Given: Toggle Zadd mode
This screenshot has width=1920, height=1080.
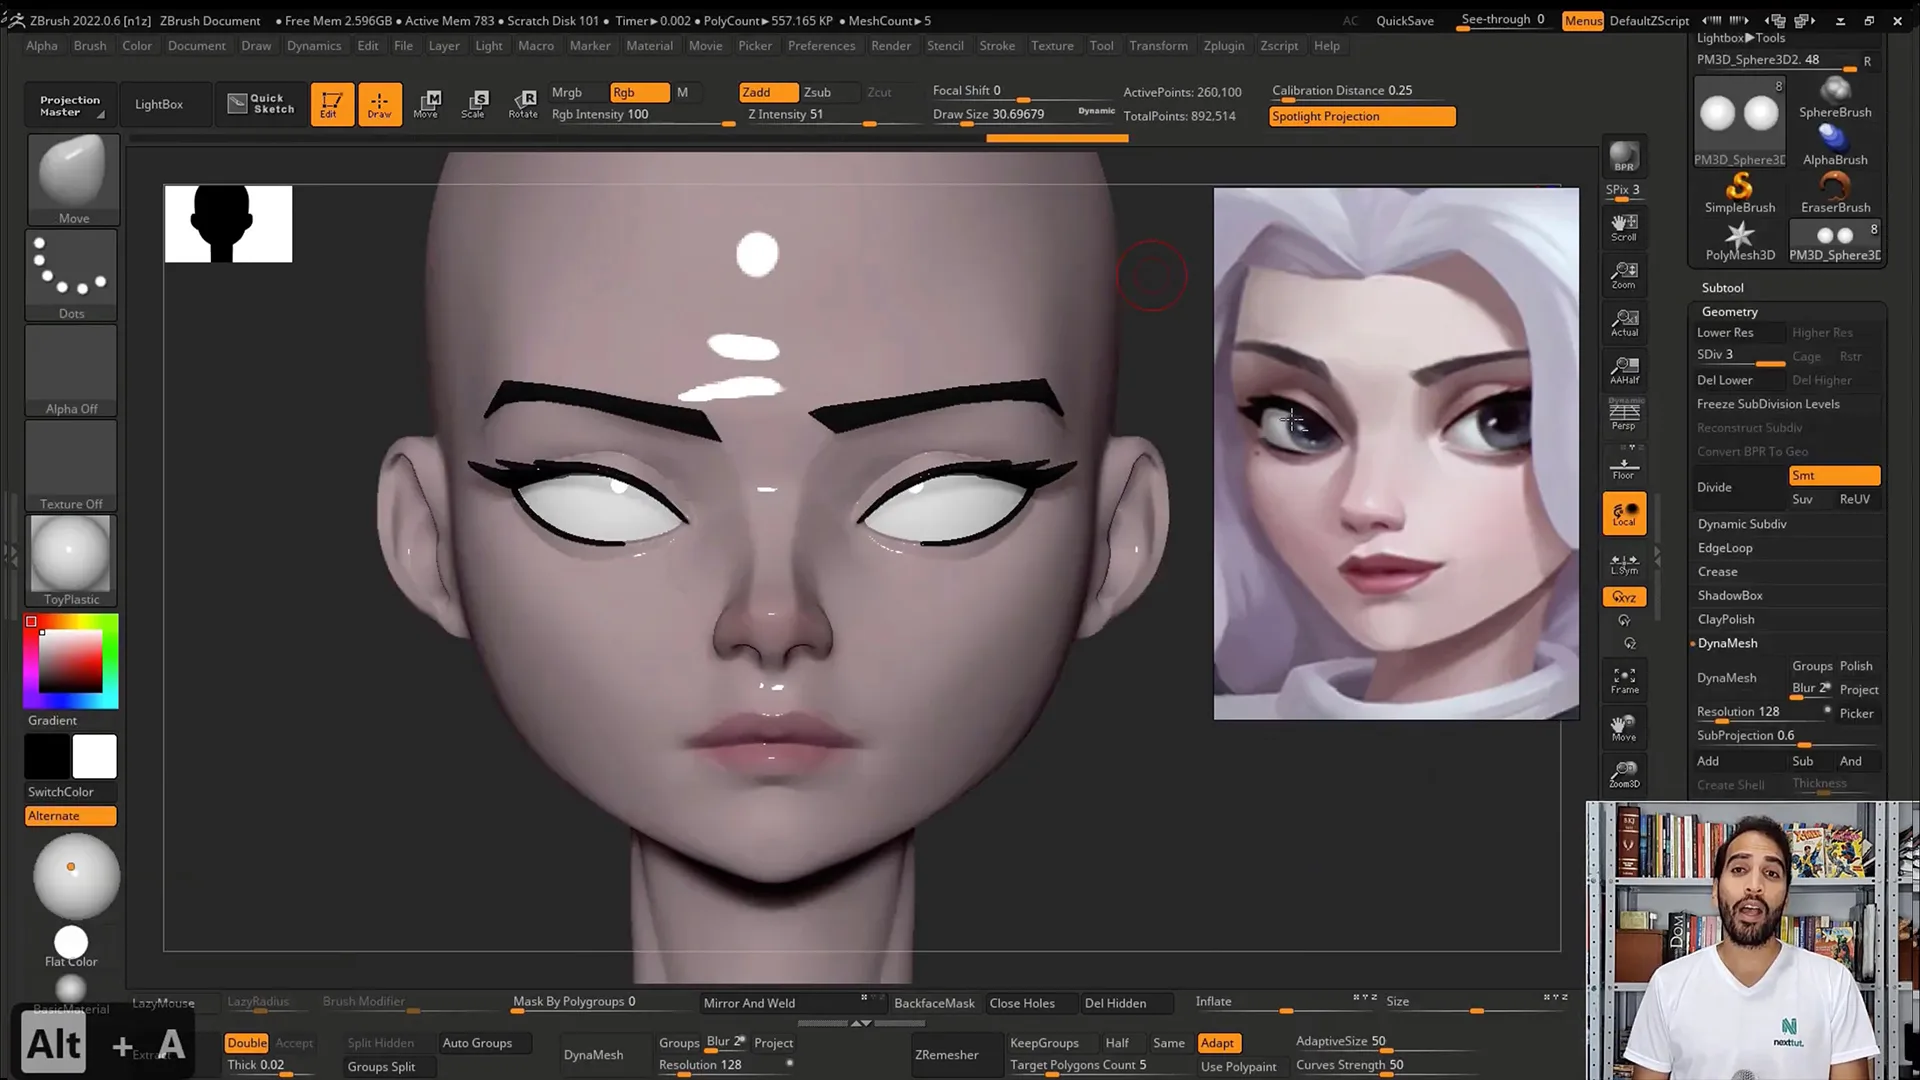Looking at the screenshot, I should [x=768, y=92].
